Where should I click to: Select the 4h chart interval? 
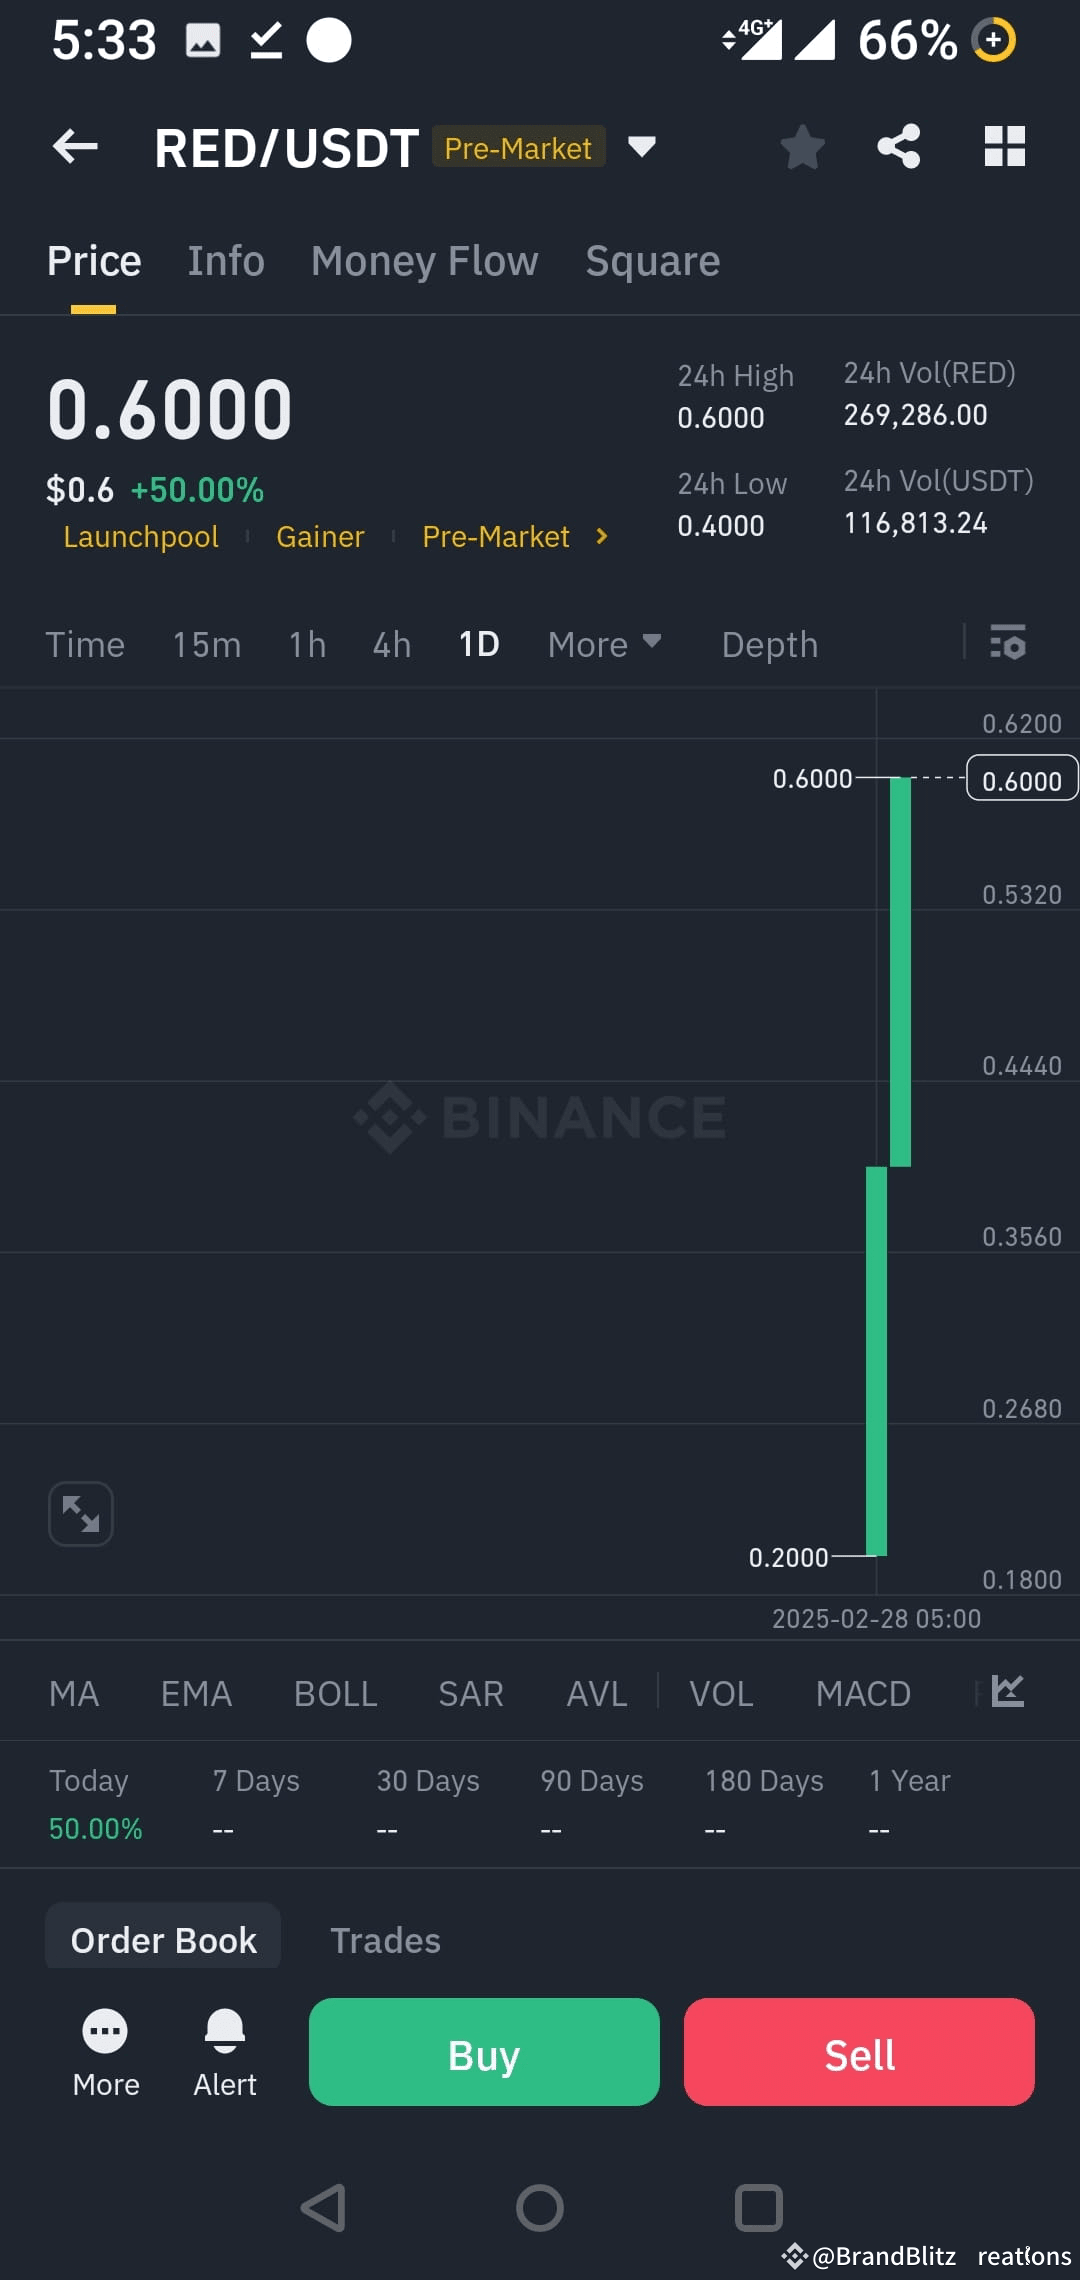click(392, 645)
